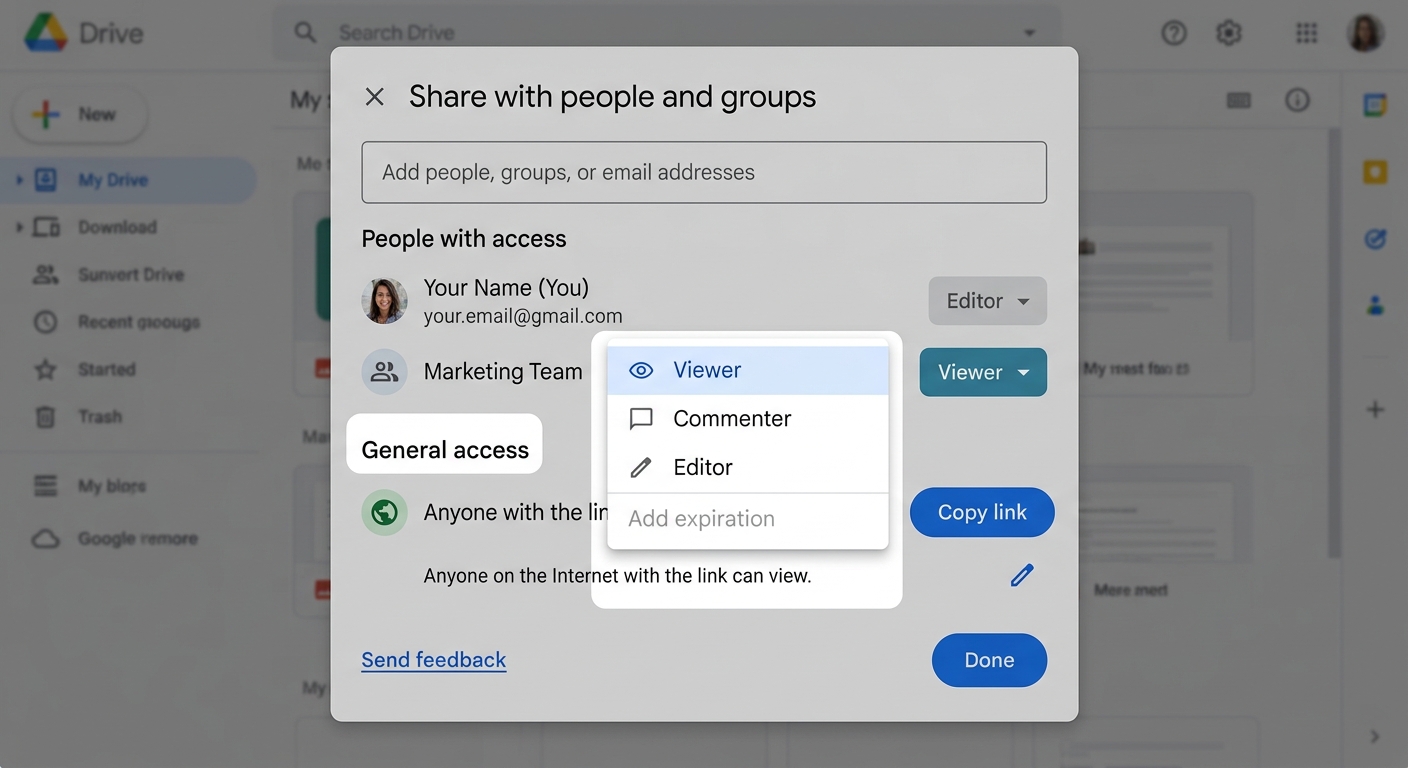Screen dimensions: 1408x768
Task: Open search options dropdown arrow in search bar
Action: point(1029,33)
